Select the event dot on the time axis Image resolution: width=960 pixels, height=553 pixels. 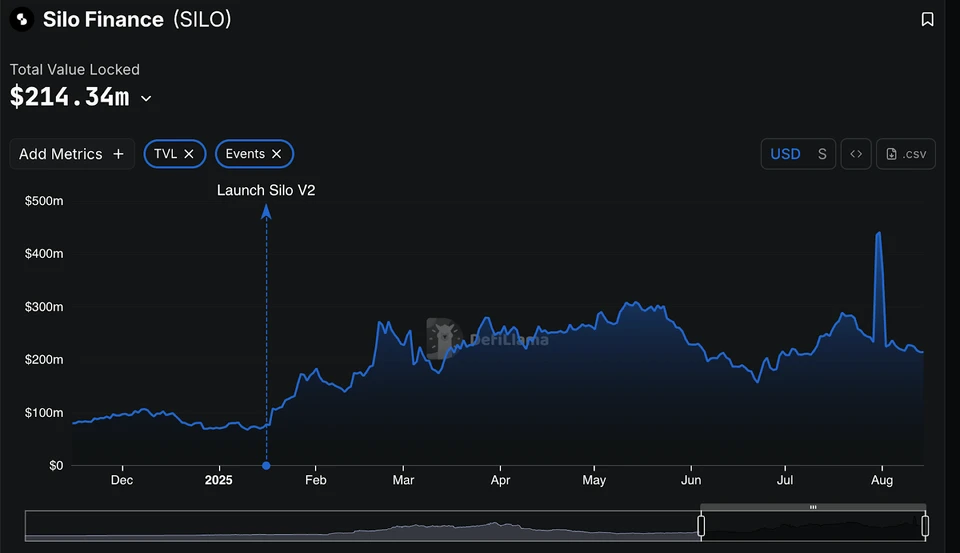point(266,465)
